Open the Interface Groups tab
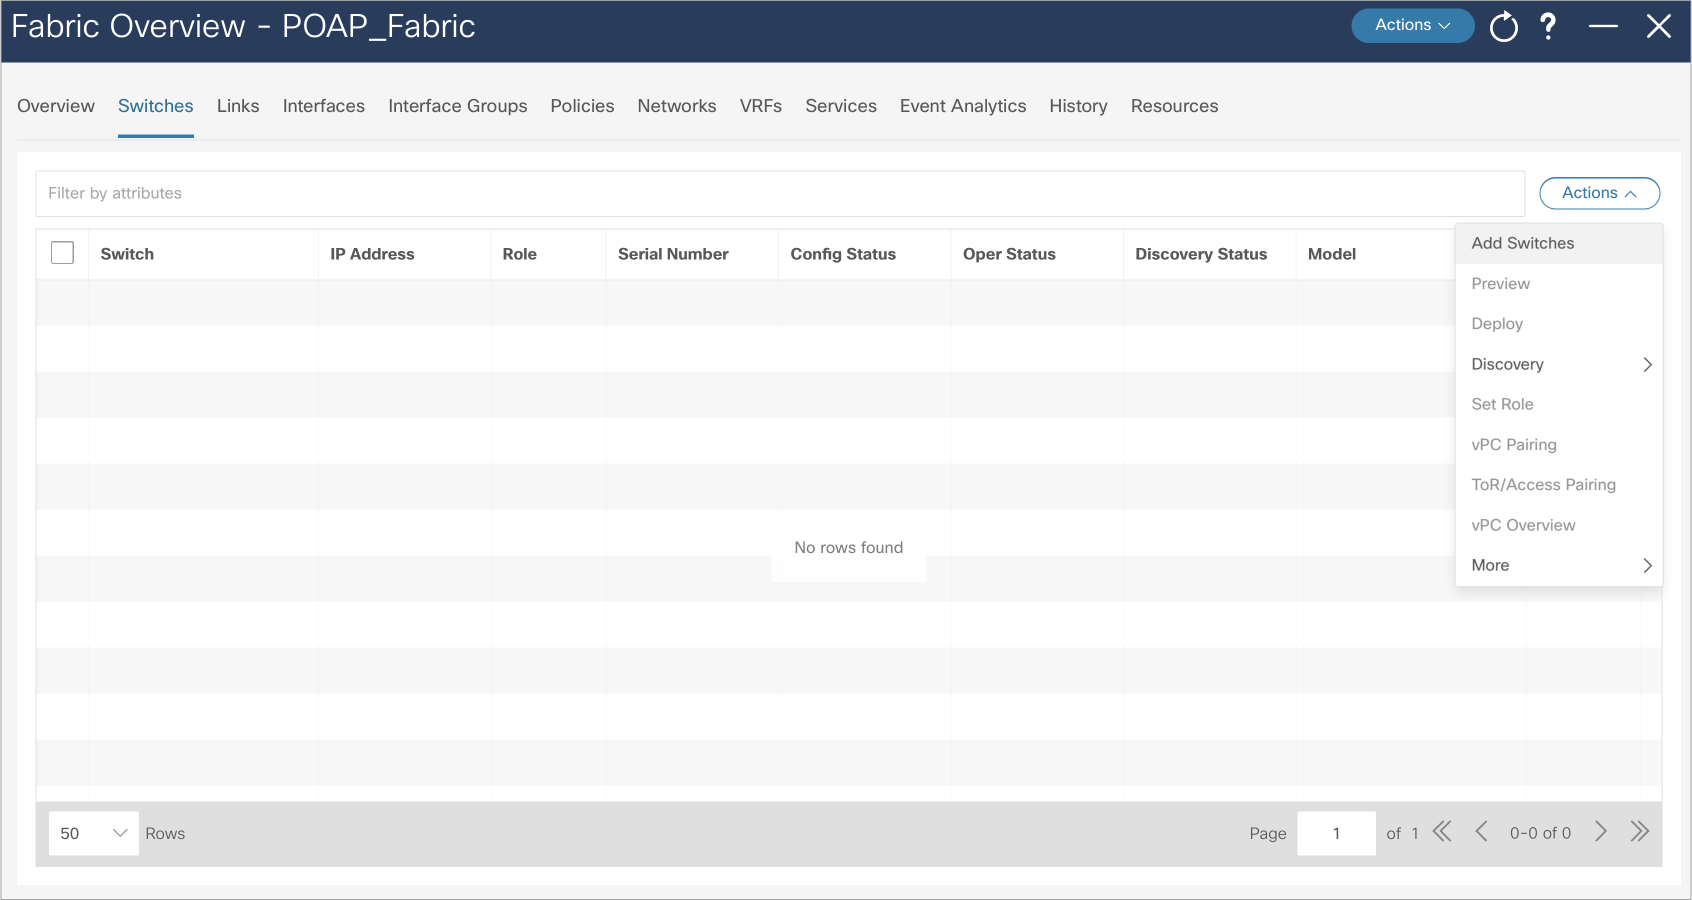1692x900 pixels. point(458,106)
